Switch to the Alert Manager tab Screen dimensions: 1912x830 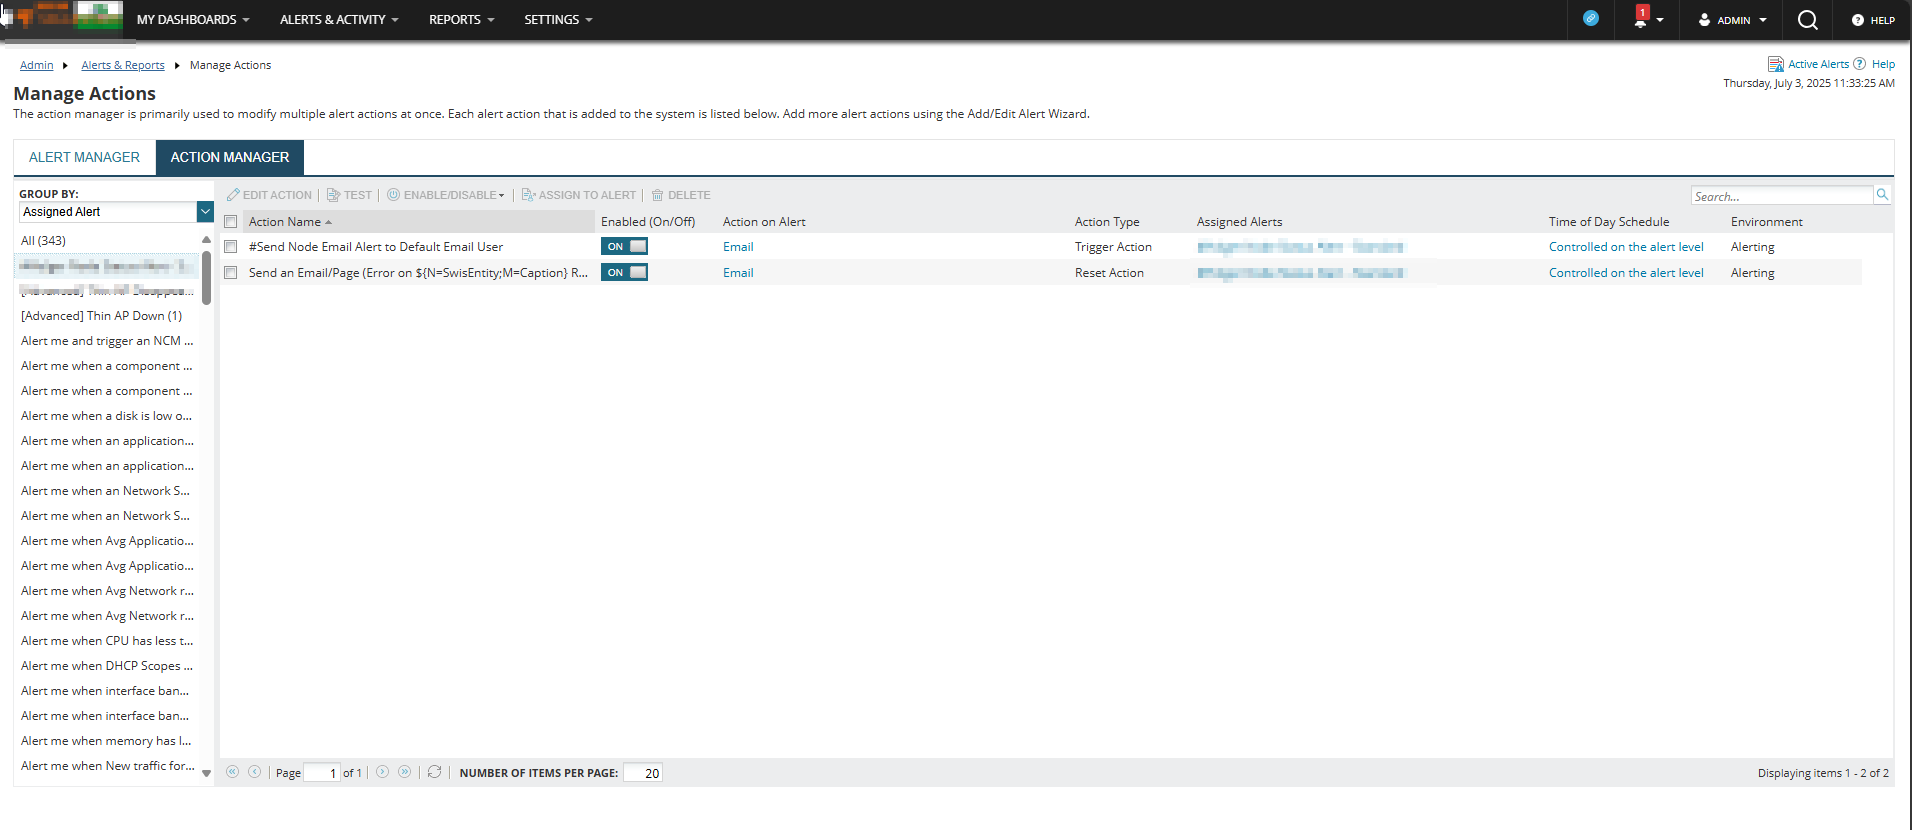pos(85,157)
